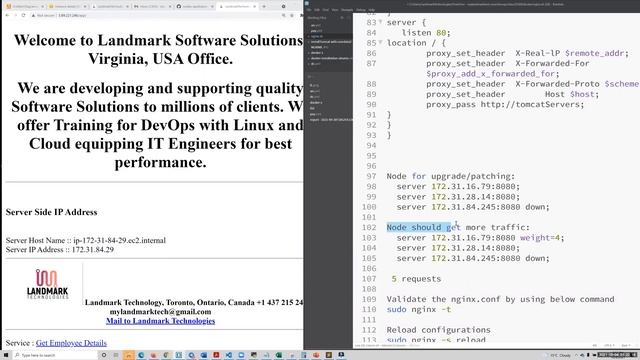This screenshot has width=640, height=360.
Task: Open the View menu in Brackets
Action: (x=335, y=10)
